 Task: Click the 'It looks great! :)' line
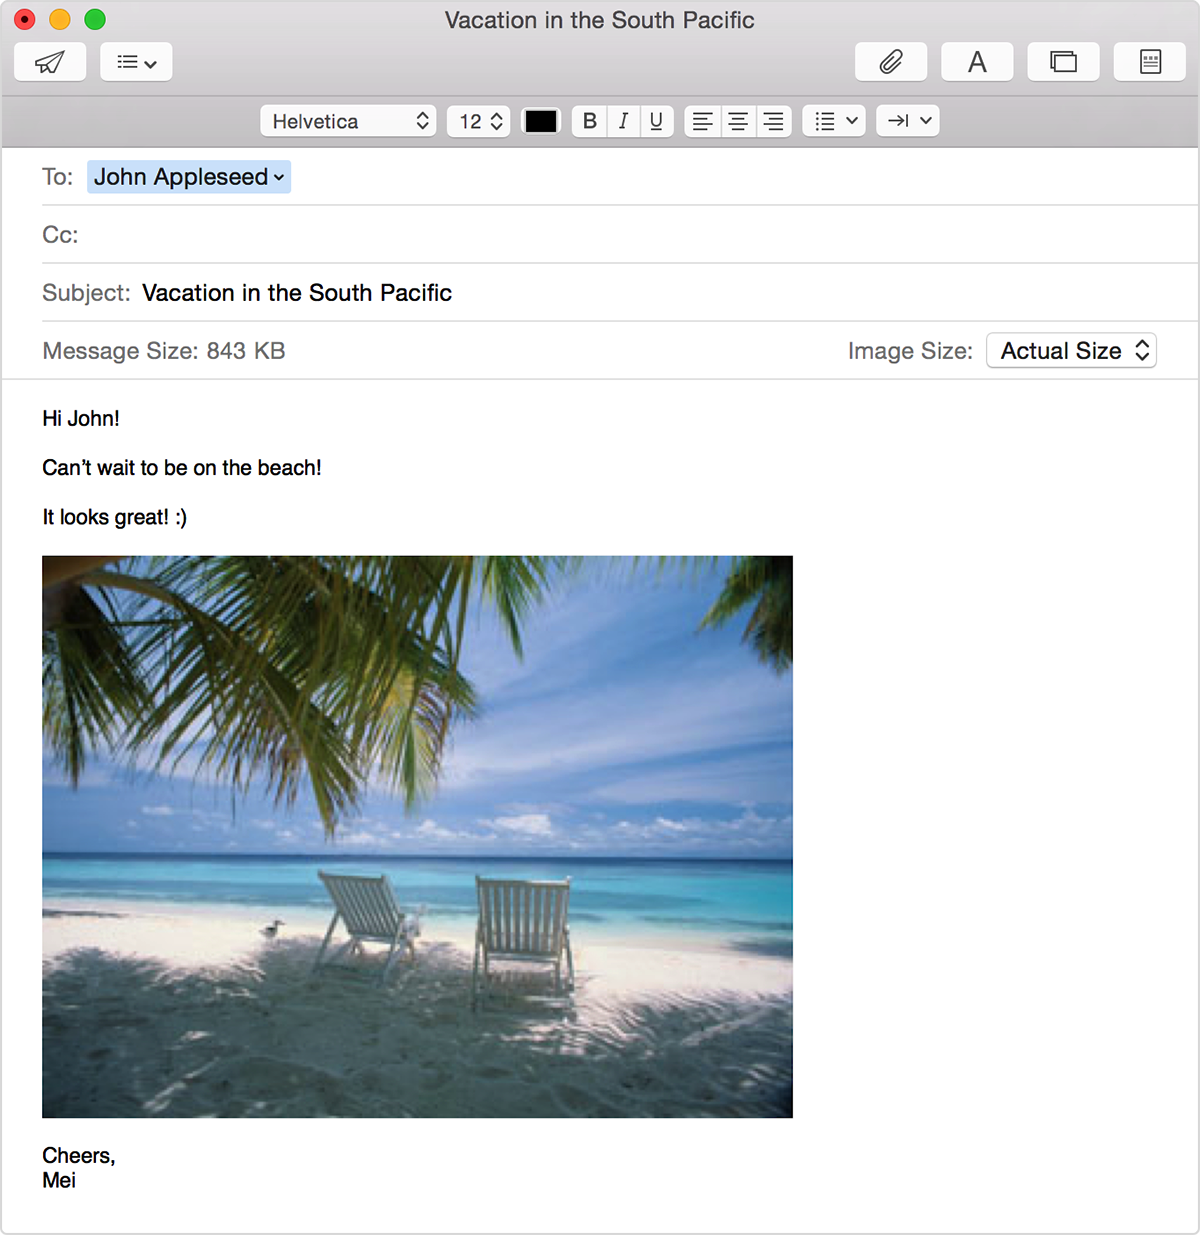tap(114, 517)
